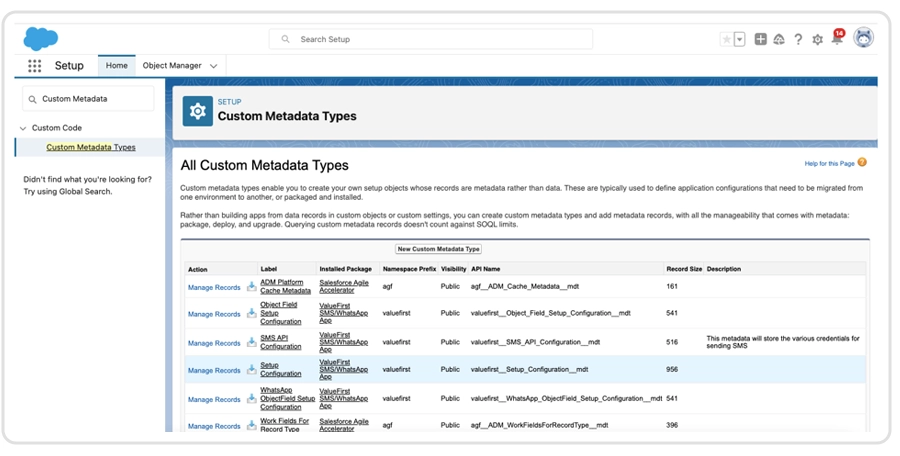900x456 pixels.
Task: Open the user profile avatar
Action: (x=863, y=38)
